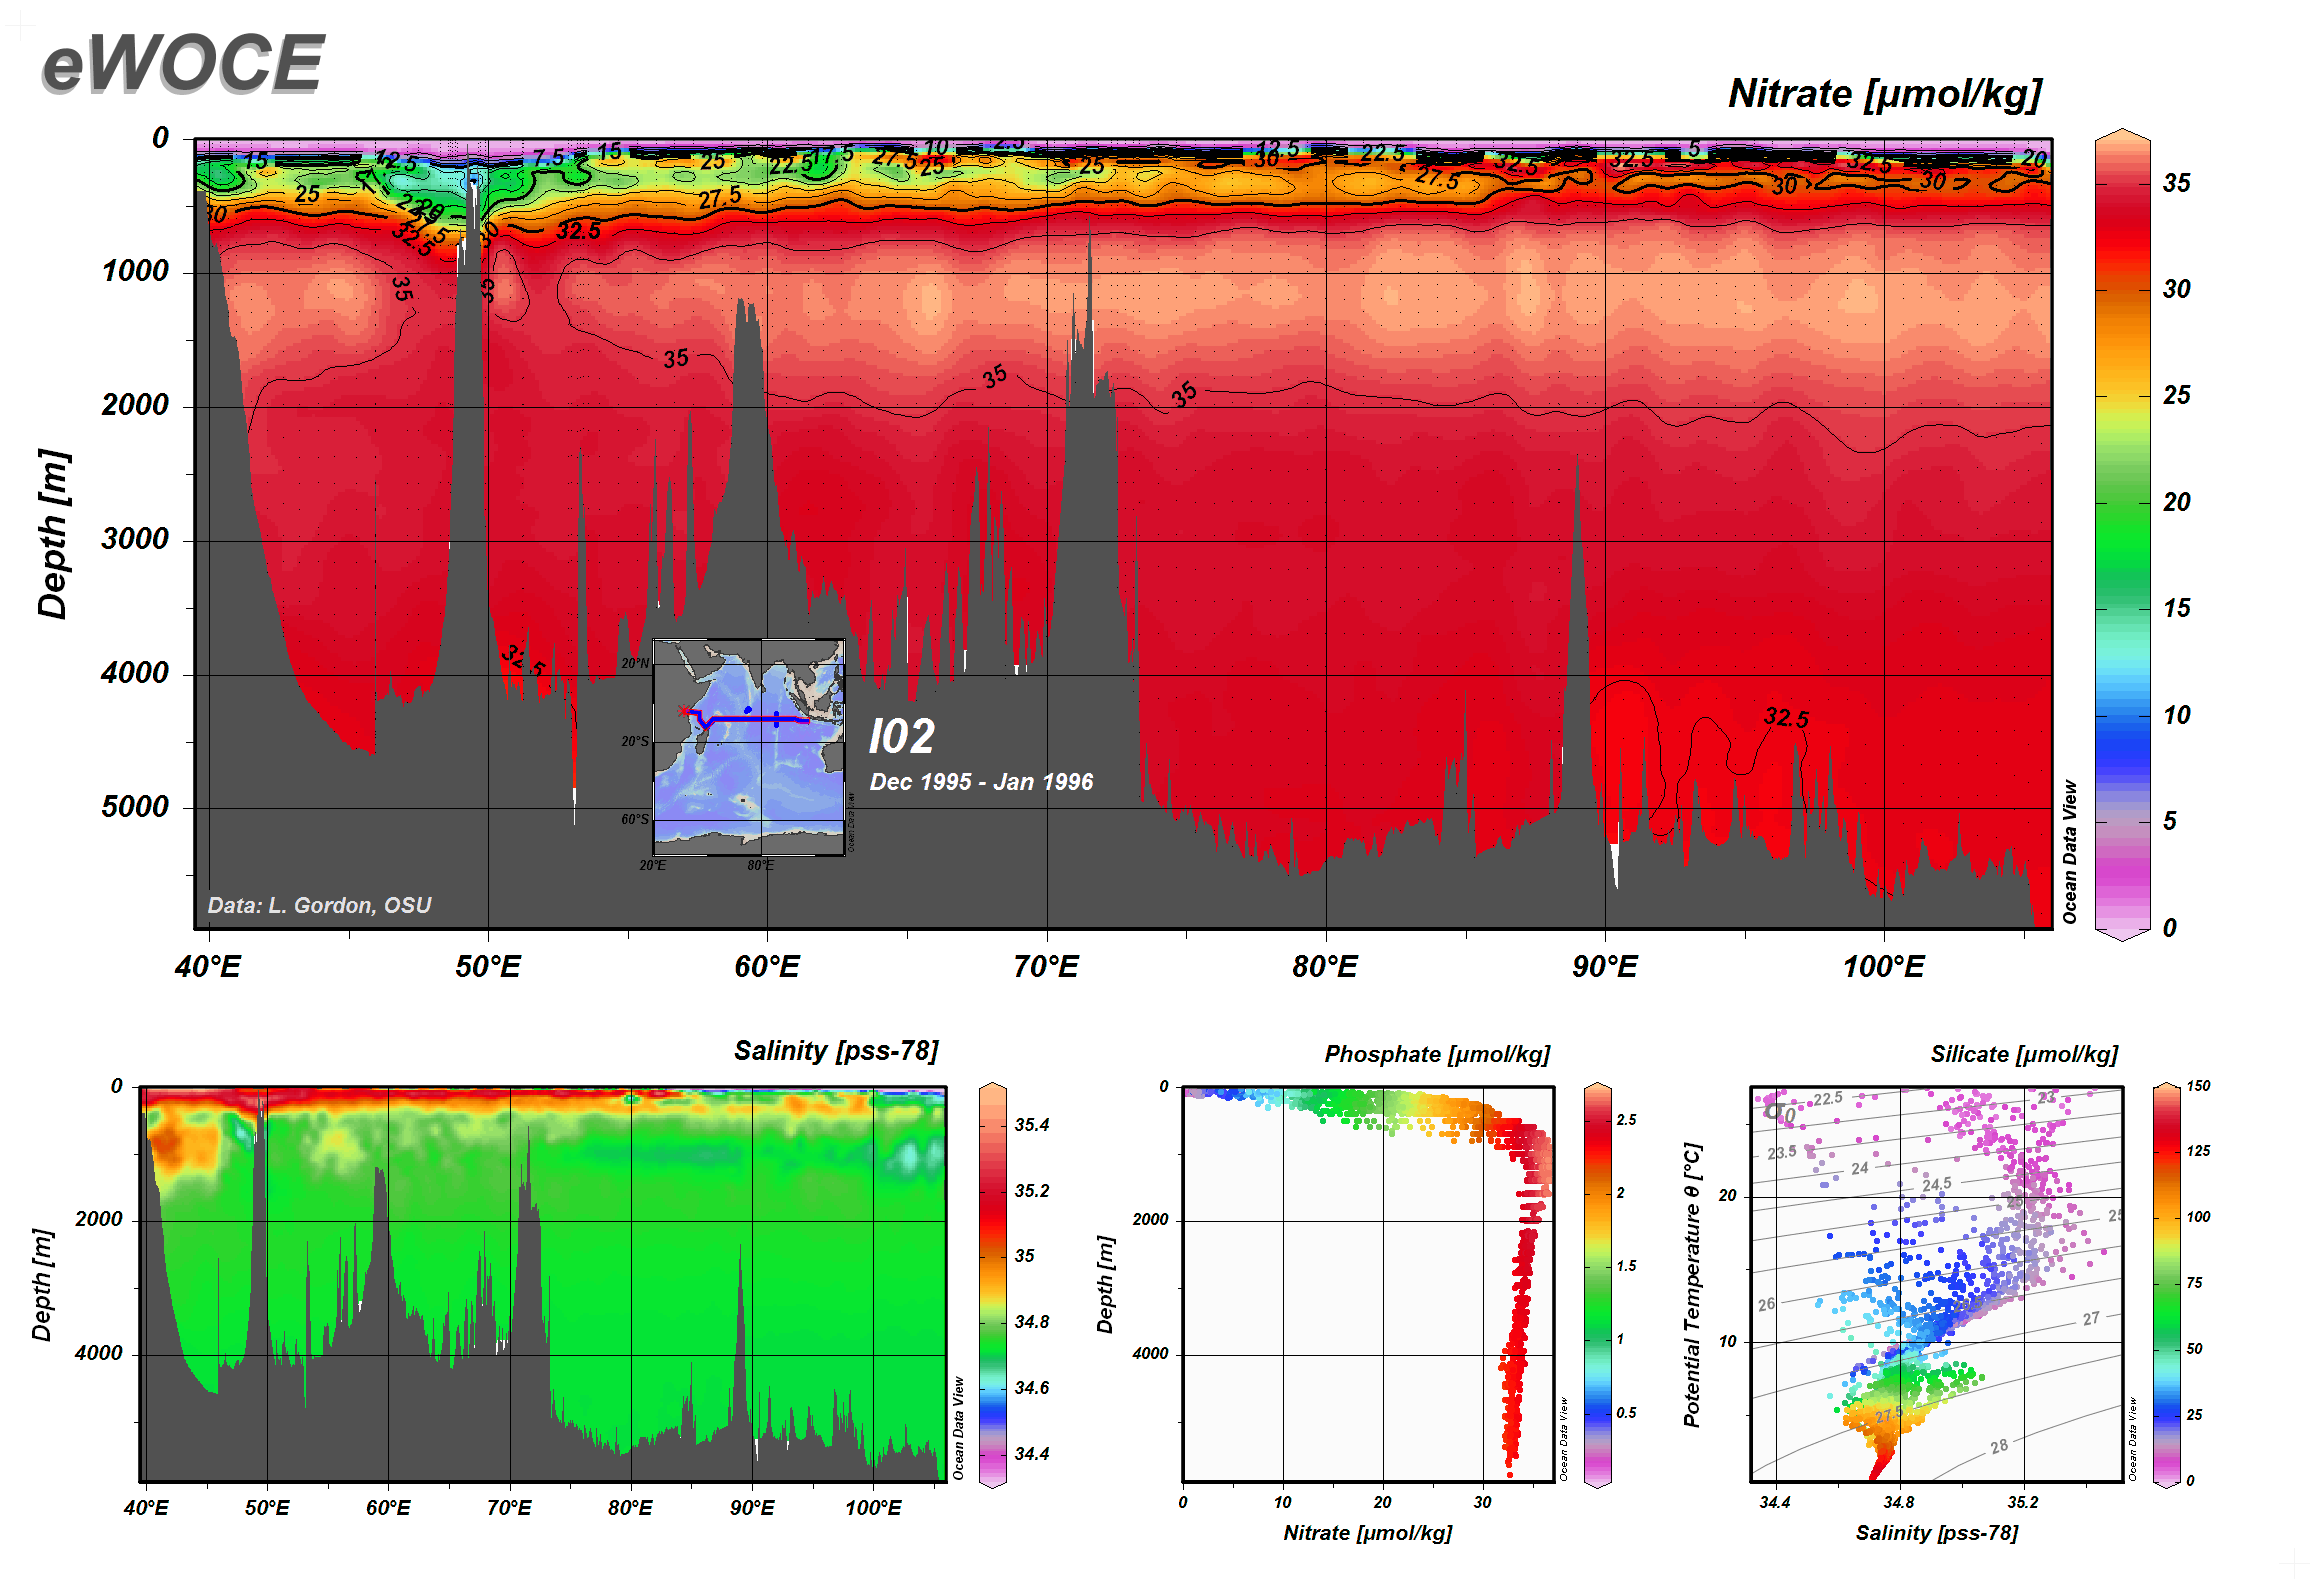Click the temperature-salinity scatter plot area
This screenshot has height=1584, width=2315.
pos(1937,1284)
